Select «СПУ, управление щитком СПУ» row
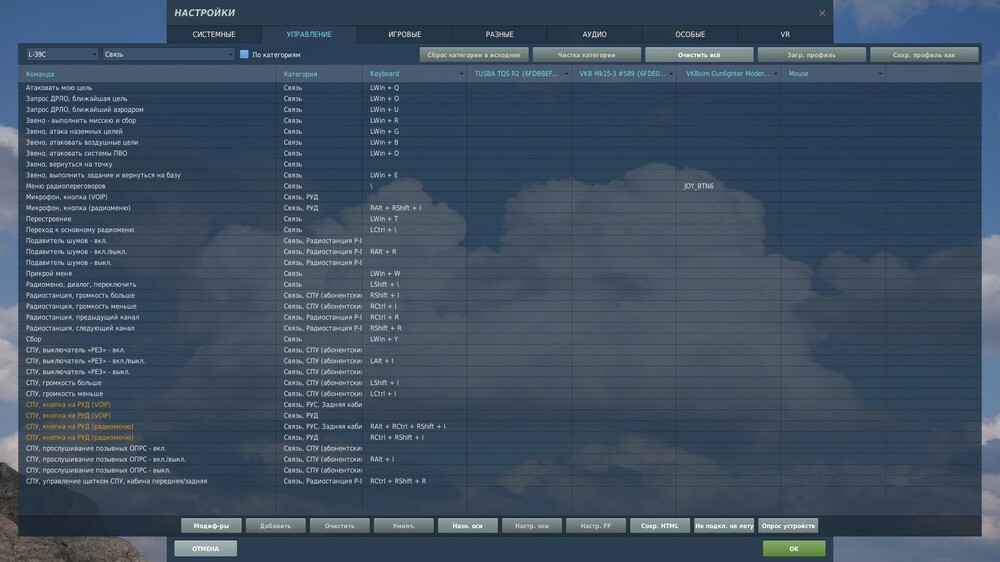The image size is (1000, 562). tap(500, 481)
